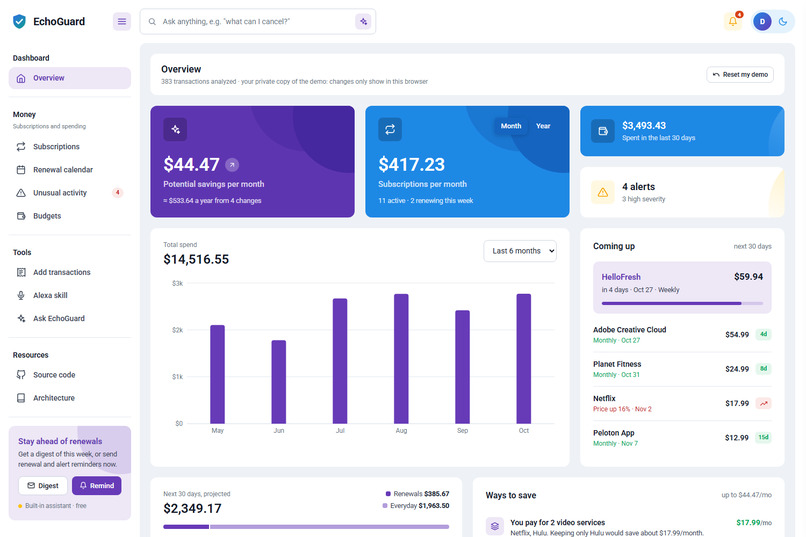Click the $14,516.55 total spend value
The height and width of the screenshot is (537, 806).
(196, 260)
